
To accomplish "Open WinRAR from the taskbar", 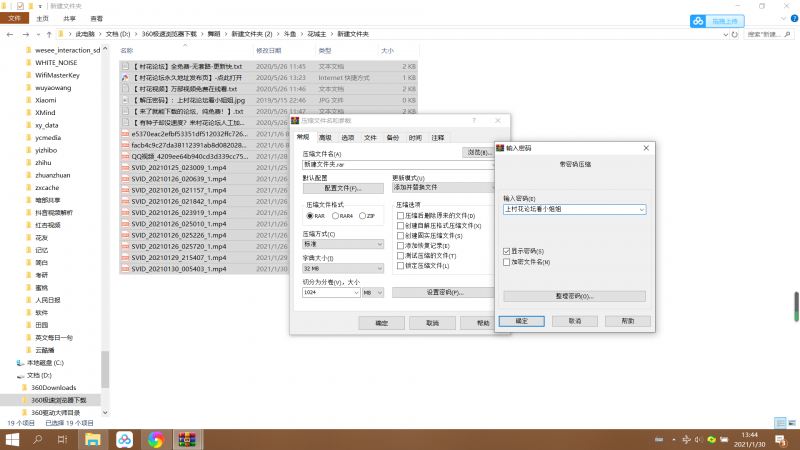I will [185, 439].
